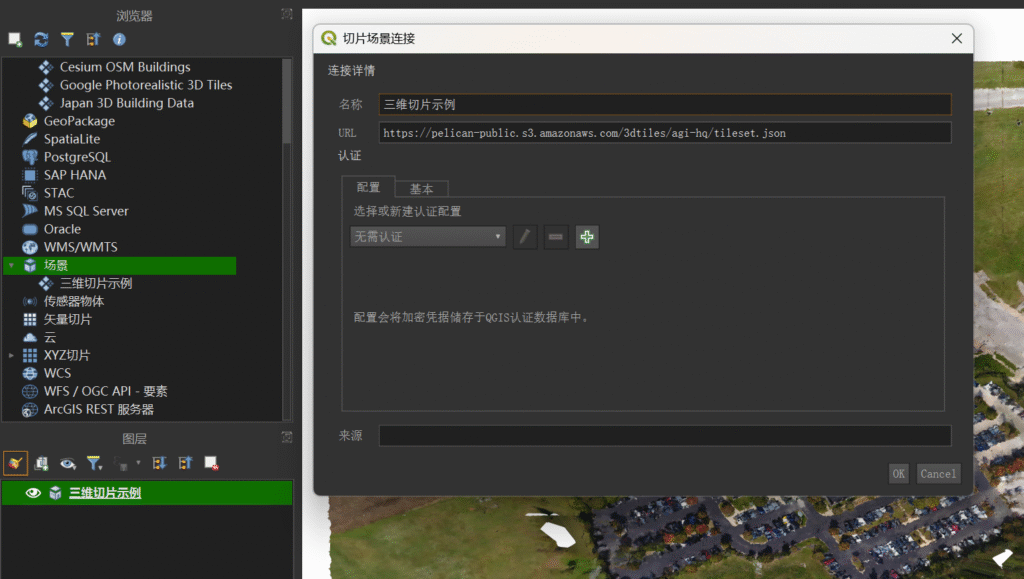
Task: Show Browser item properties info icon
Action: pos(120,40)
